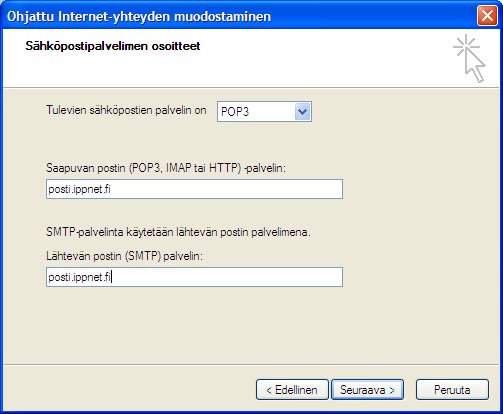The image size is (503, 414).
Task: Click the Ohjattu Internet-yhteyden muodostaminen title bar
Action: pyautogui.click(x=139, y=16)
